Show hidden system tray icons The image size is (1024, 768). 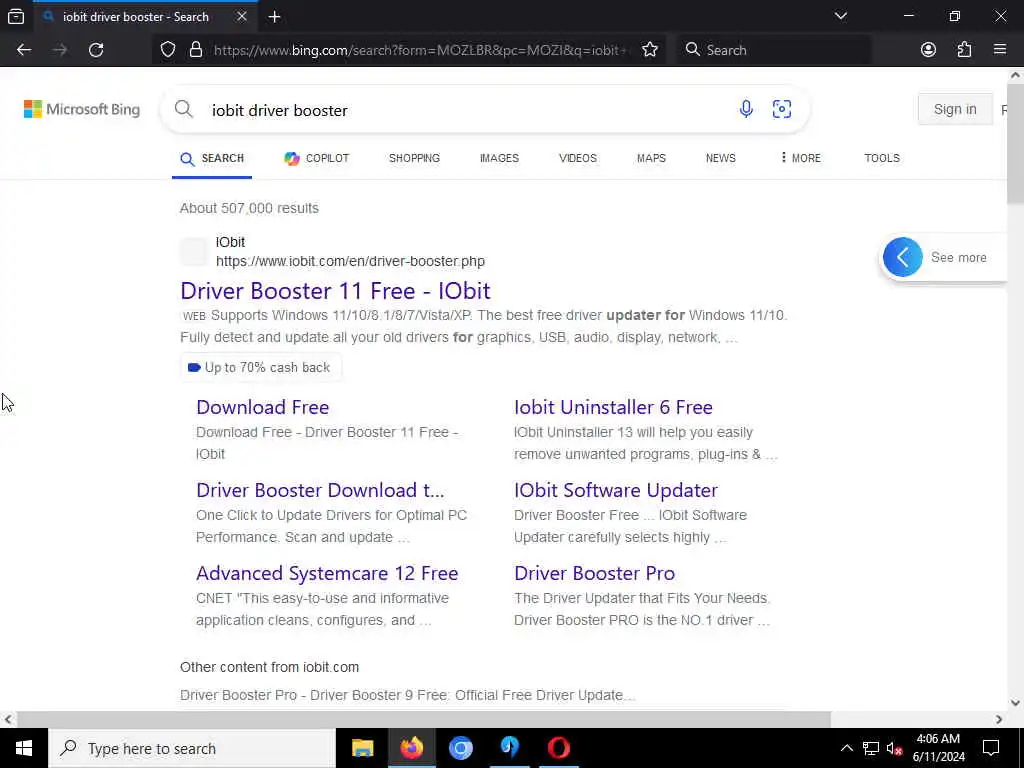(846, 748)
